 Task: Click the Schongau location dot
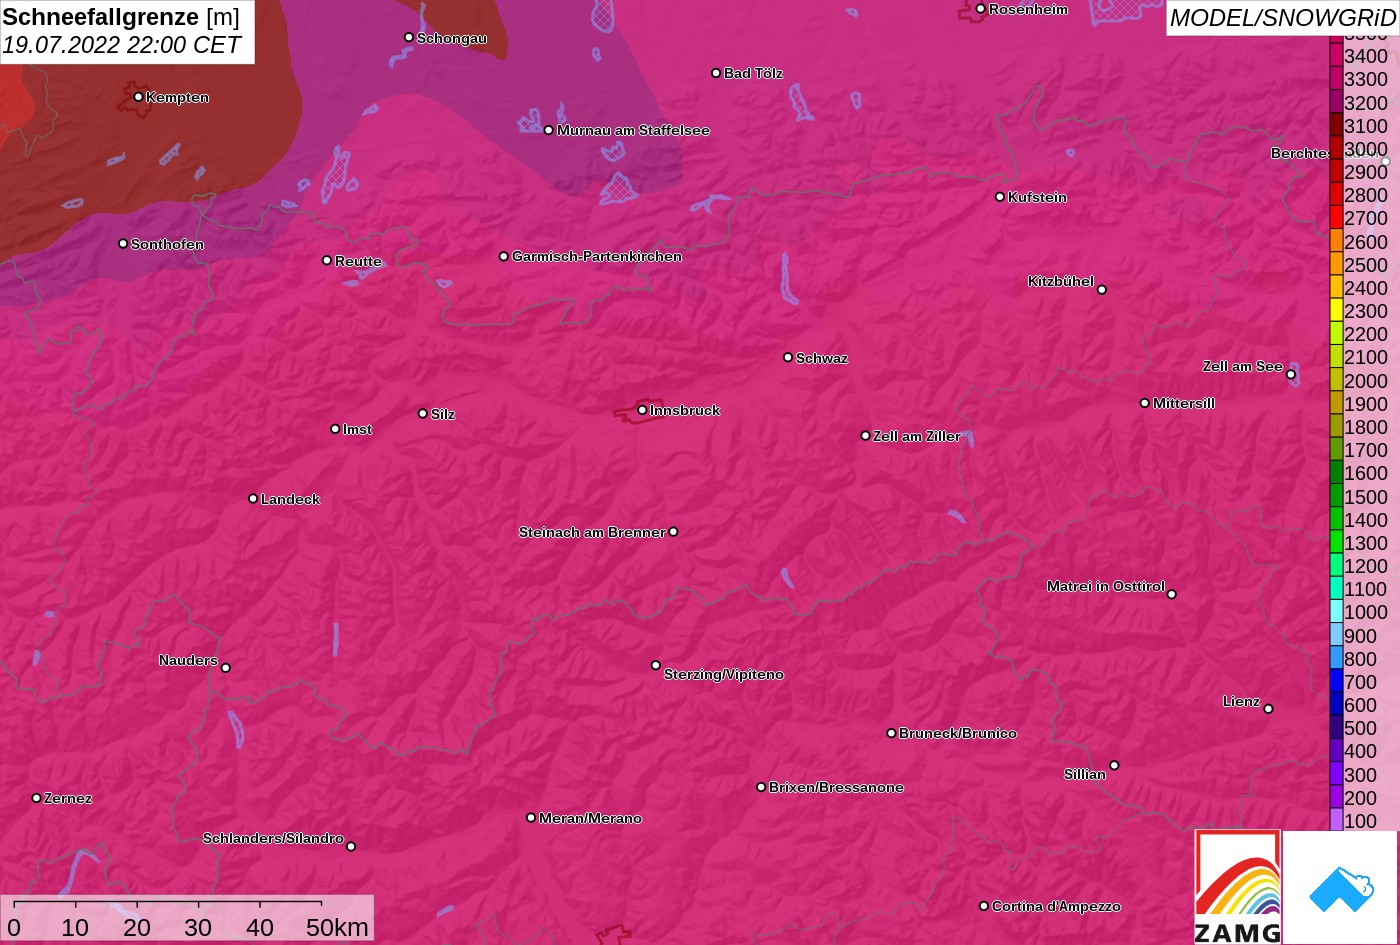click(409, 37)
